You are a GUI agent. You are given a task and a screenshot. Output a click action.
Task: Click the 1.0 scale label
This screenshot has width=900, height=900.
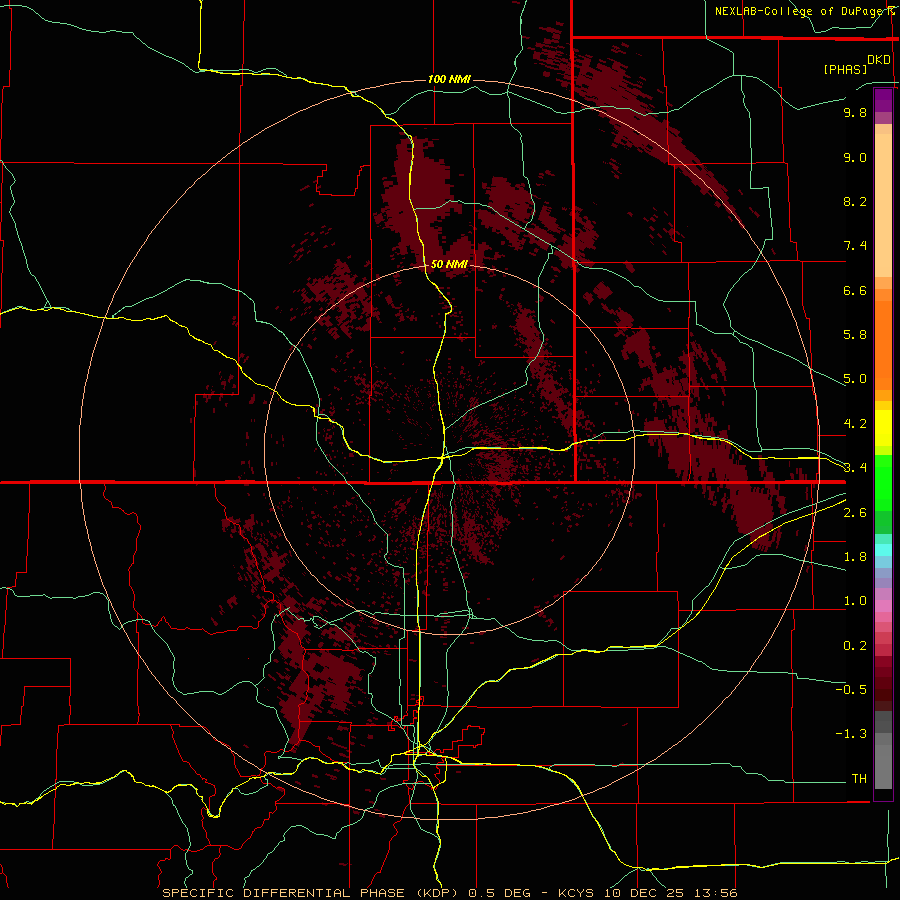point(855,601)
